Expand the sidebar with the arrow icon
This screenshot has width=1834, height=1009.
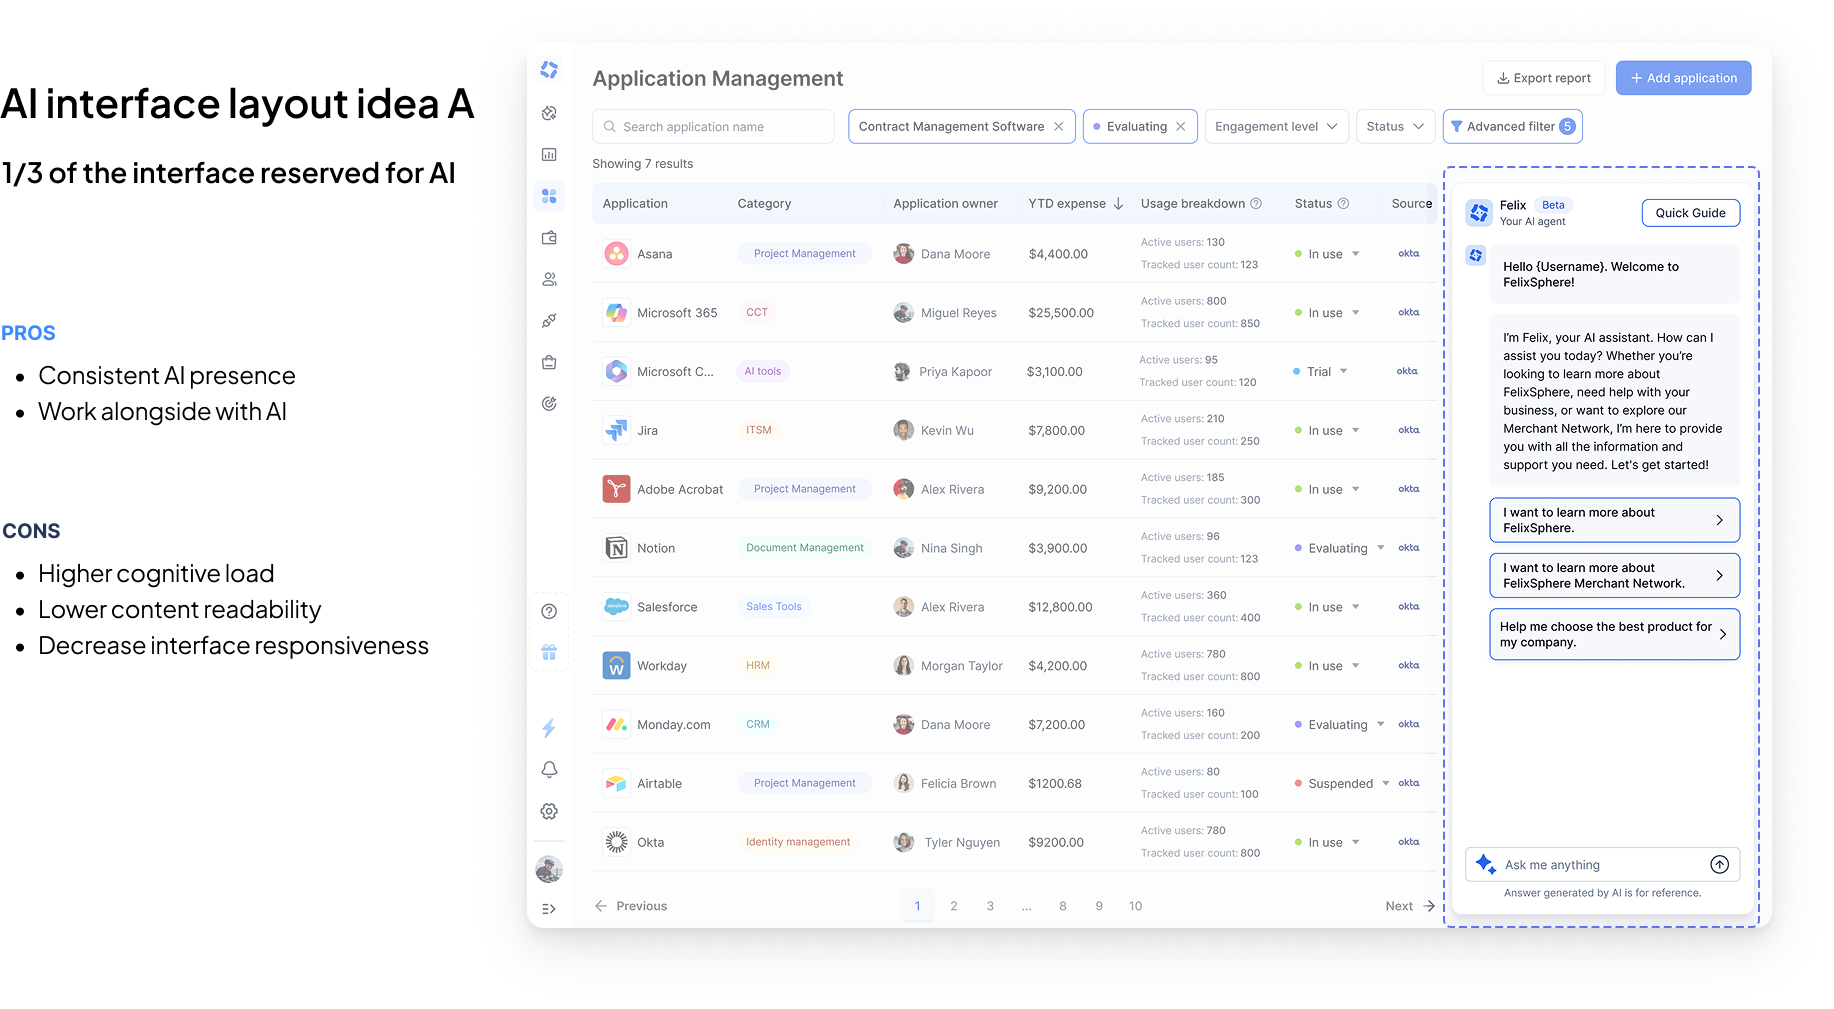[549, 909]
